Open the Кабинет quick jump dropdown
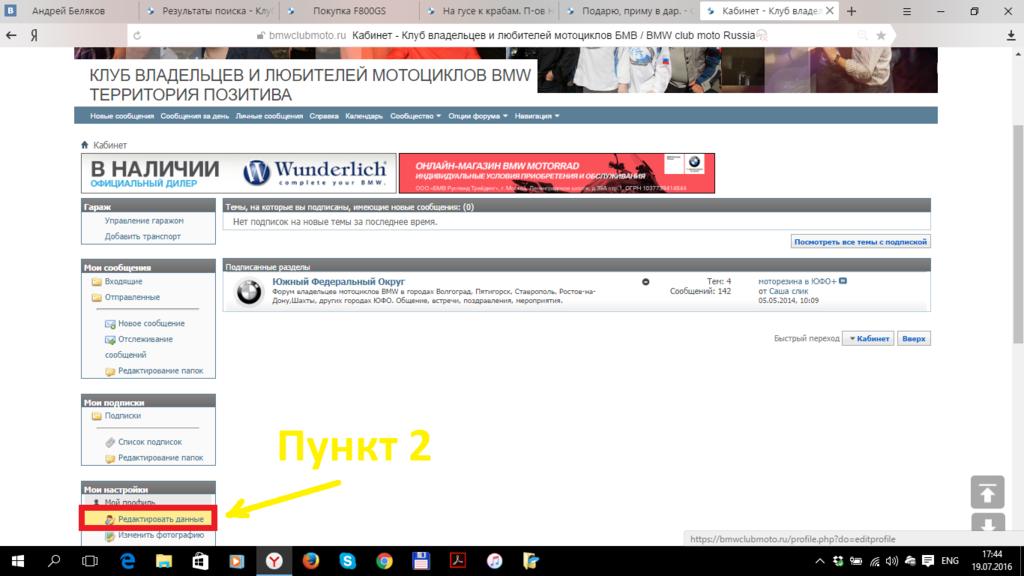This screenshot has width=1024, height=576. coord(868,339)
